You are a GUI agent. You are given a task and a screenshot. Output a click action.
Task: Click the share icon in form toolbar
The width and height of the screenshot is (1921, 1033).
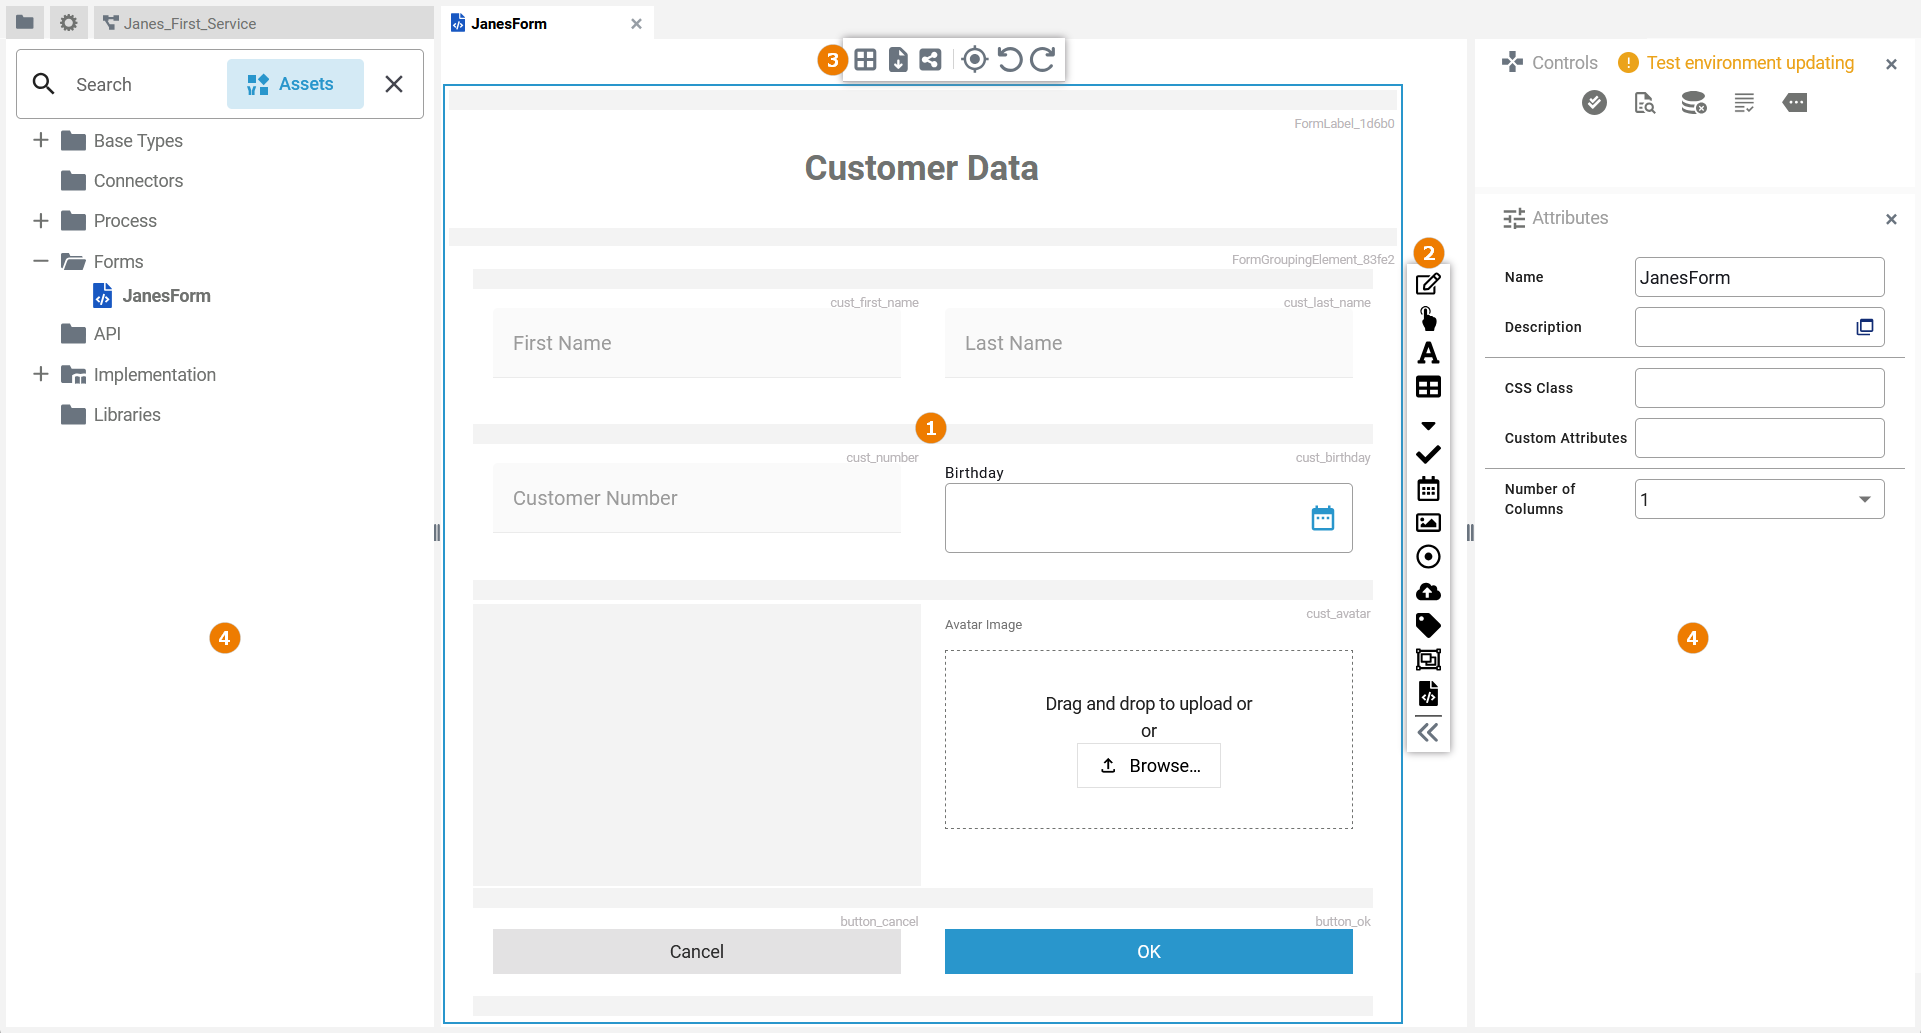coord(930,60)
